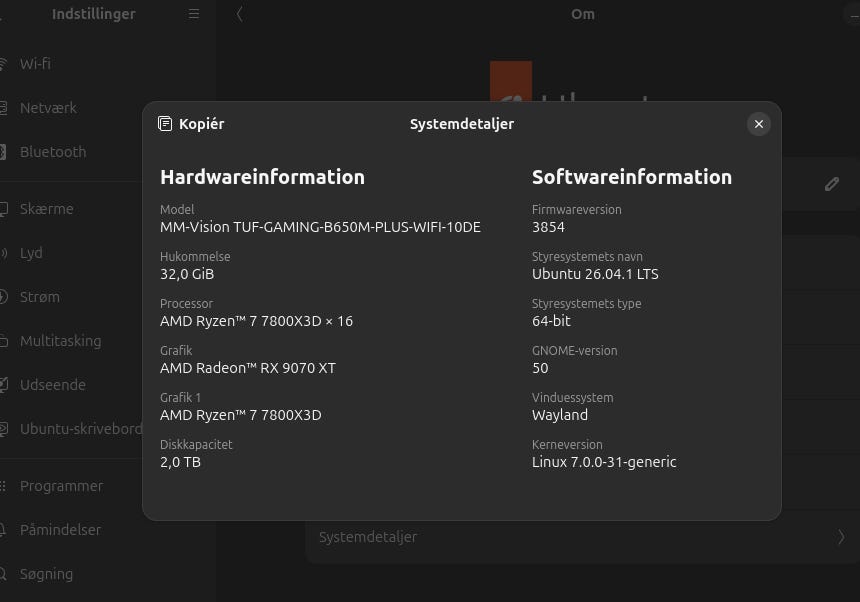Click the Kopiér button in Systemdetaljer dialog
The height and width of the screenshot is (602, 860).
click(191, 124)
